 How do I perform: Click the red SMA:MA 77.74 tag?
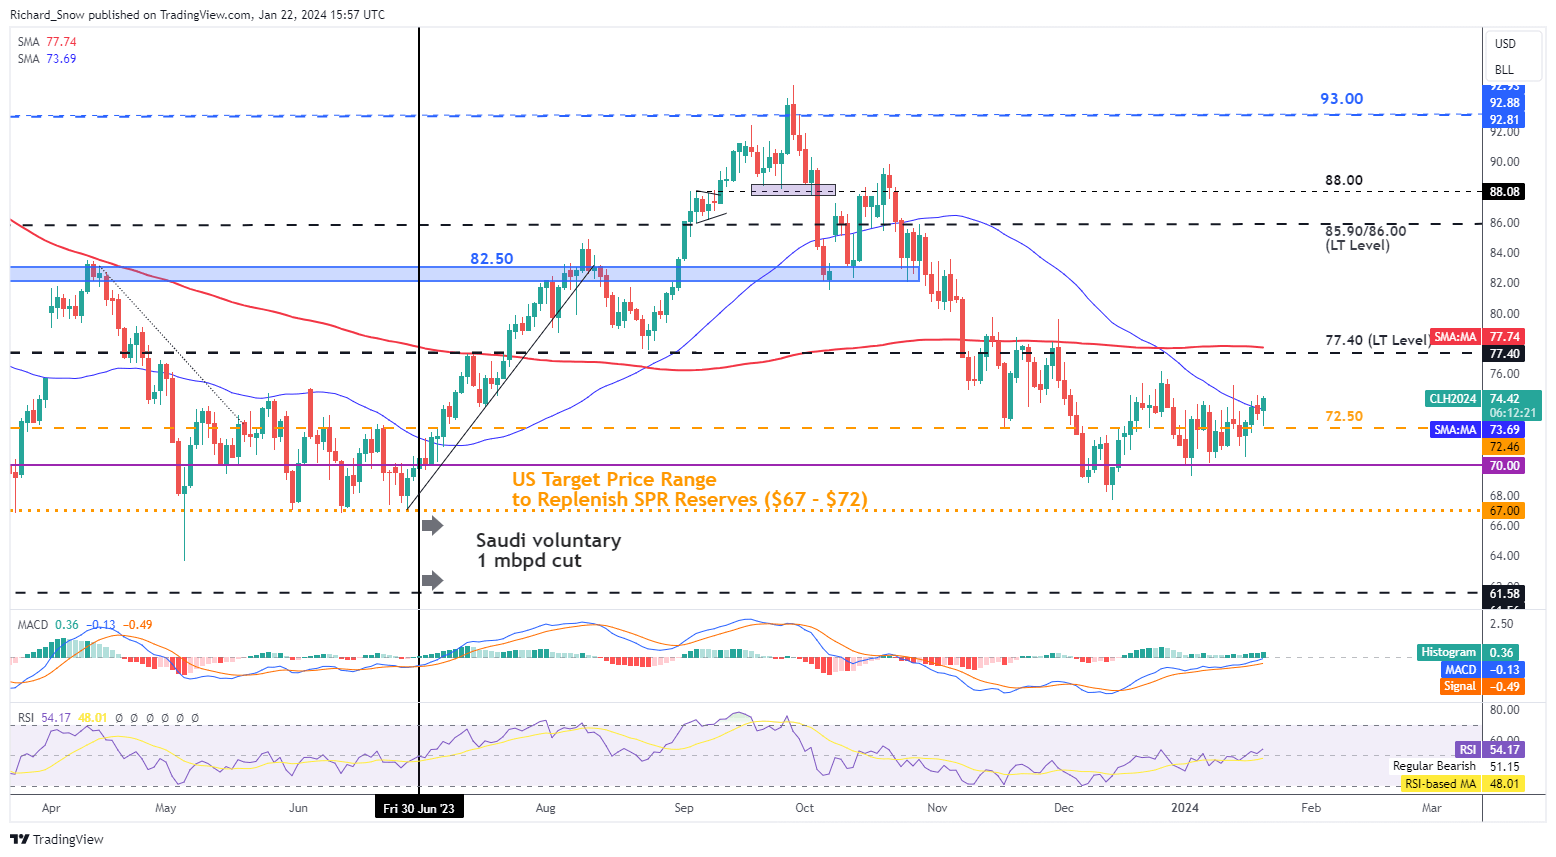click(x=1477, y=337)
